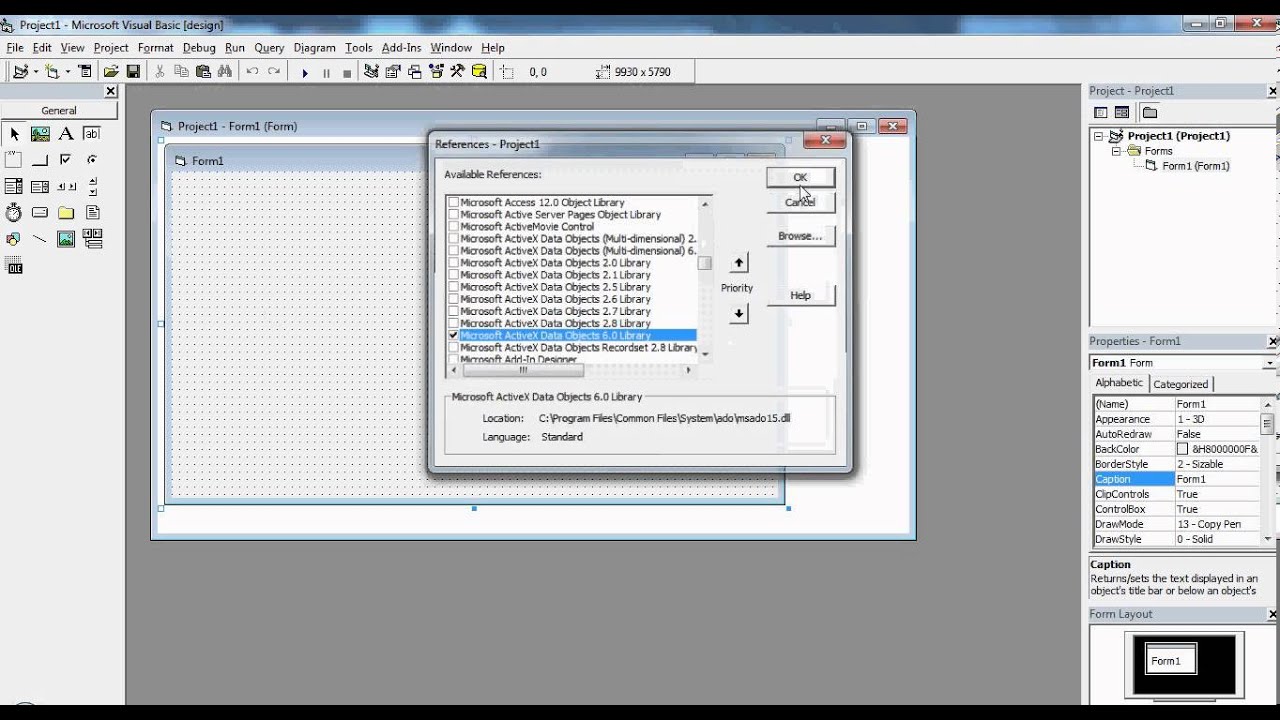Screen dimensions: 1280x720
Task: Lower reference priority with the down arrow
Action: (738, 314)
